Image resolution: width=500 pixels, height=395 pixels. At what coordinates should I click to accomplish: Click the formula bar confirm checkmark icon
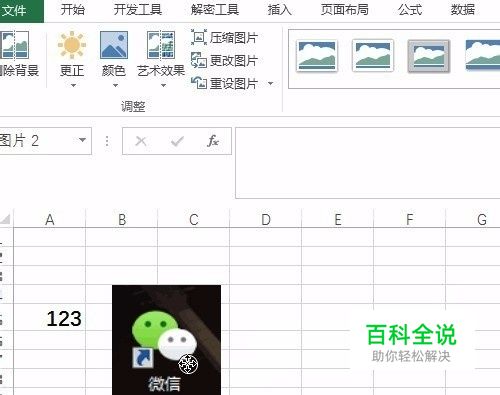(177, 141)
